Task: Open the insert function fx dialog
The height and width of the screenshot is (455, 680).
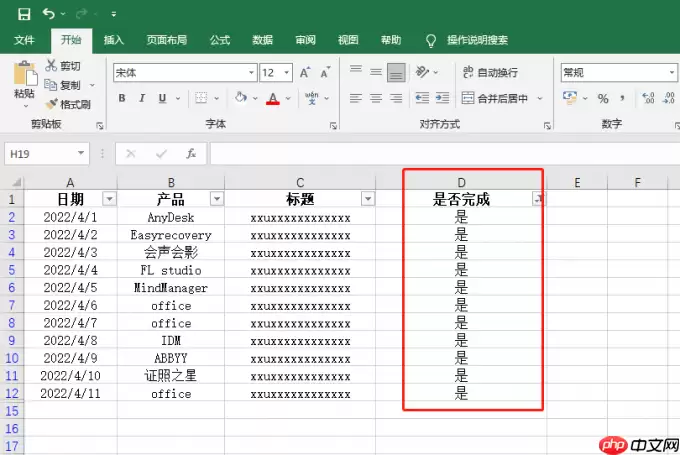Action: 191,154
